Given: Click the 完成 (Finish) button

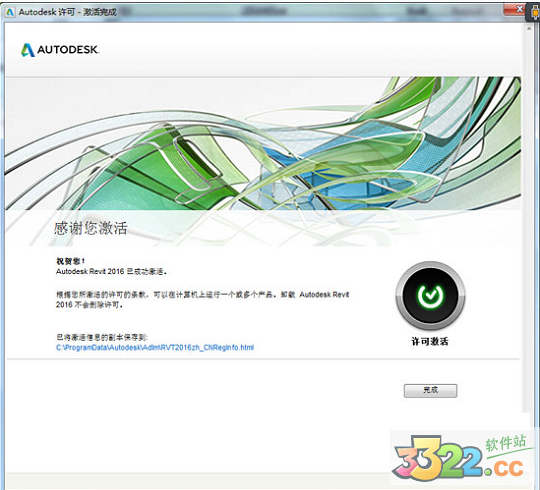Looking at the screenshot, I should [430, 390].
